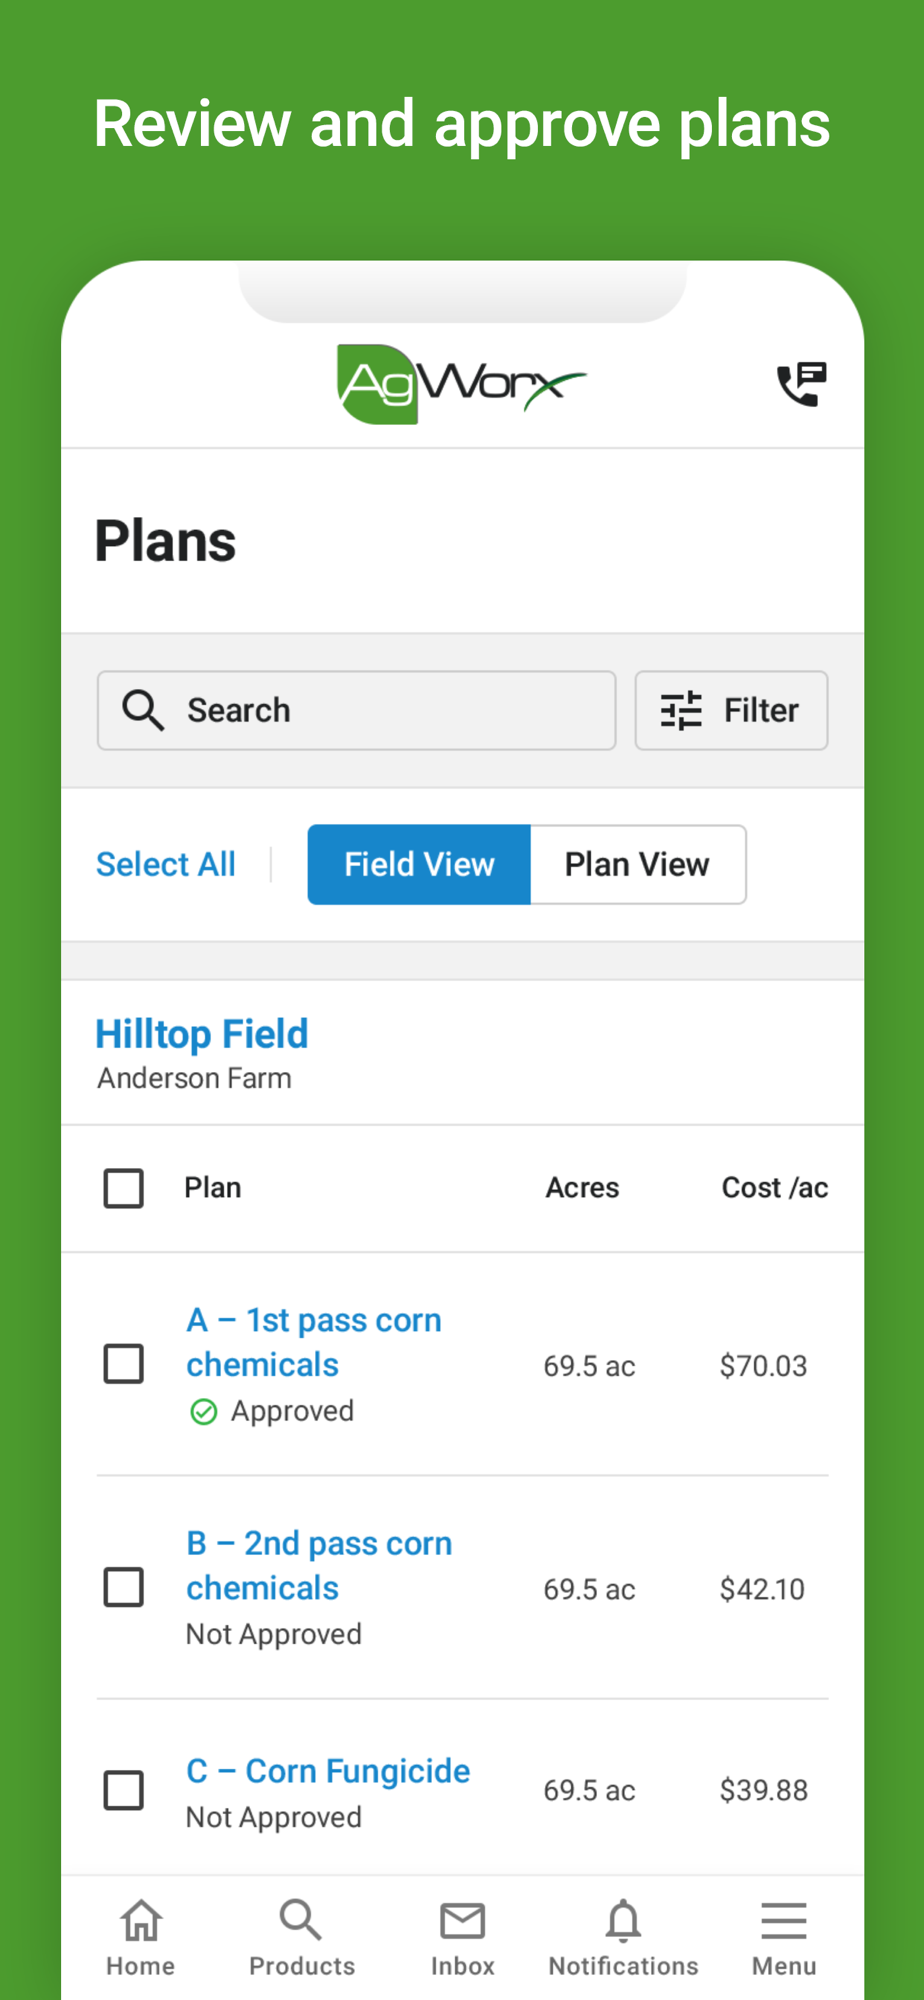The height and width of the screenshot is (2000, 924).
Task: Click the search magnifier icon
Action: [x=143, y=710]
